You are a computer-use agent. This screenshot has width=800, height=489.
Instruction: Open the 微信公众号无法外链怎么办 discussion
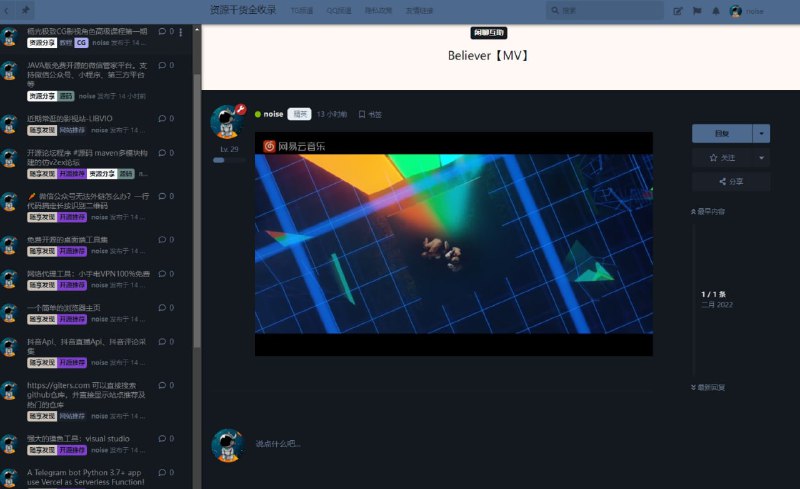click(x=89, y=201)
